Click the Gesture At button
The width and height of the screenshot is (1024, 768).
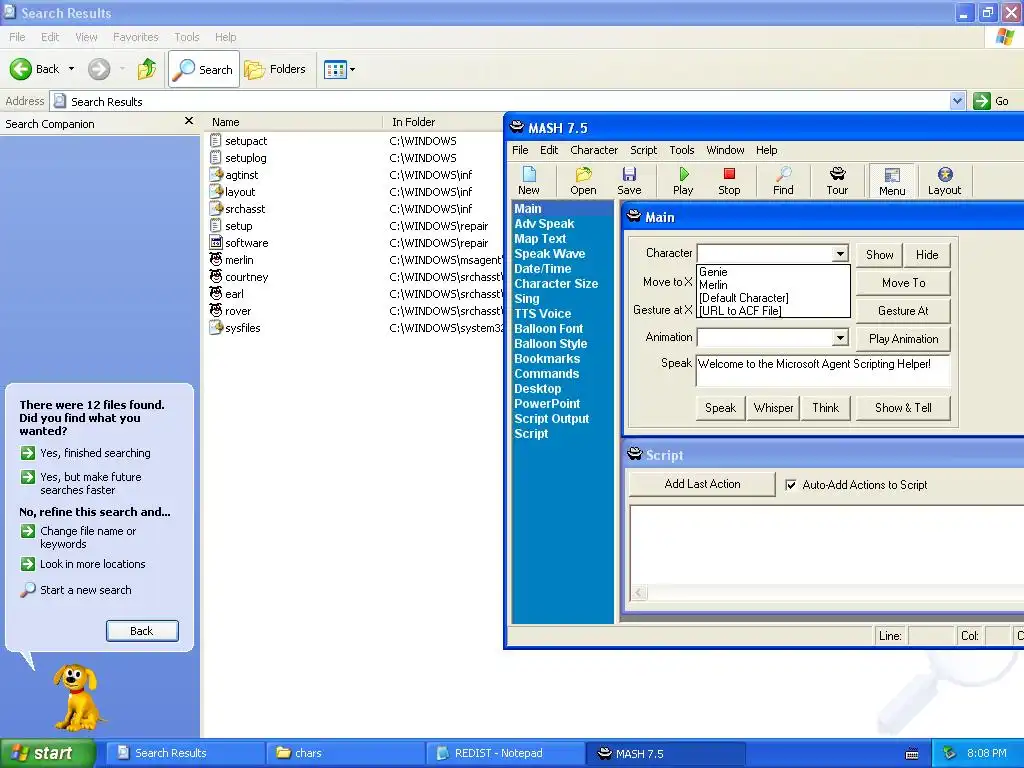903,311
